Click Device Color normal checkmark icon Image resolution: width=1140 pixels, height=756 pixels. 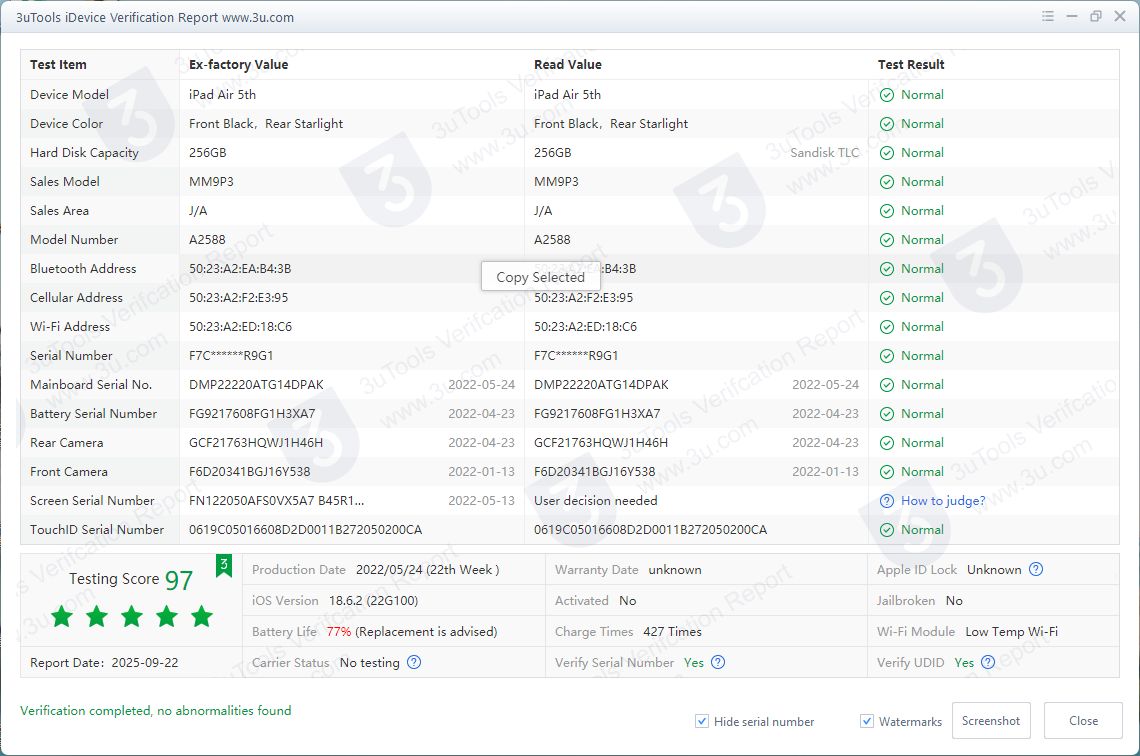pyautogui.click(x=886, y=124)
